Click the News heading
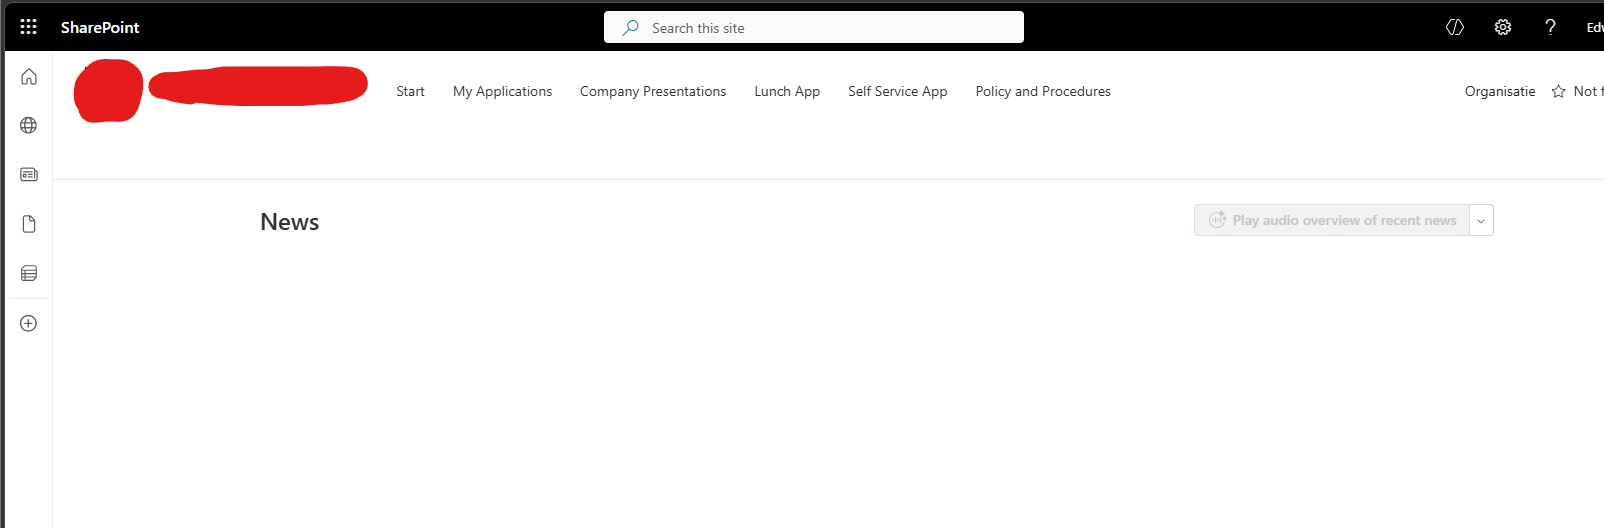 (290, 222)
